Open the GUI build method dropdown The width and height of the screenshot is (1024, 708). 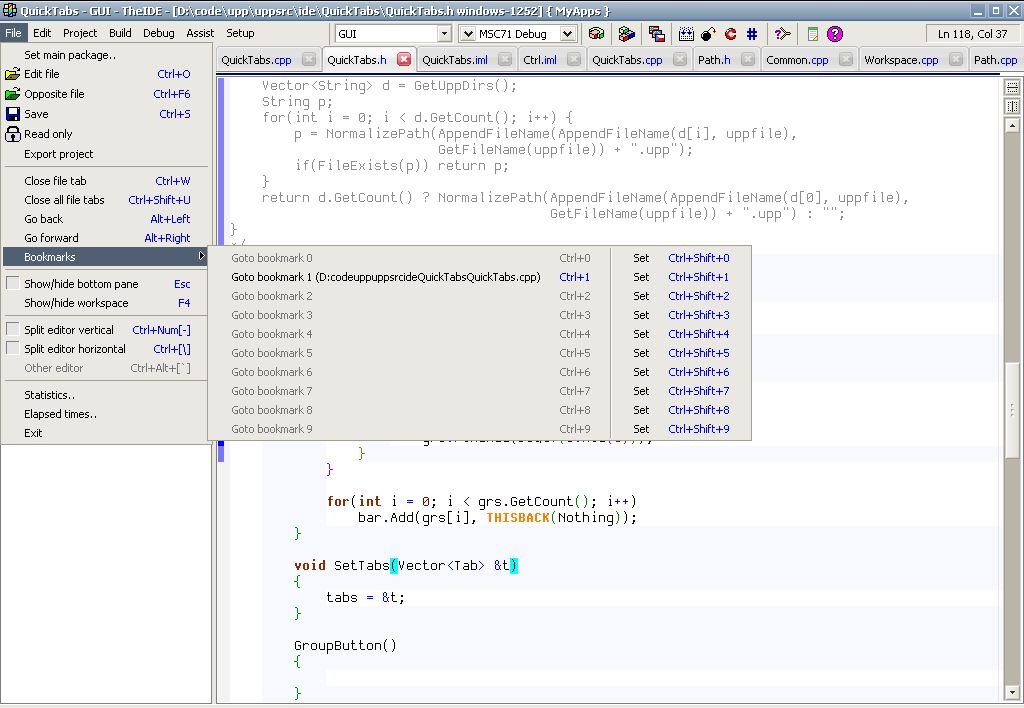click(444, 34)
